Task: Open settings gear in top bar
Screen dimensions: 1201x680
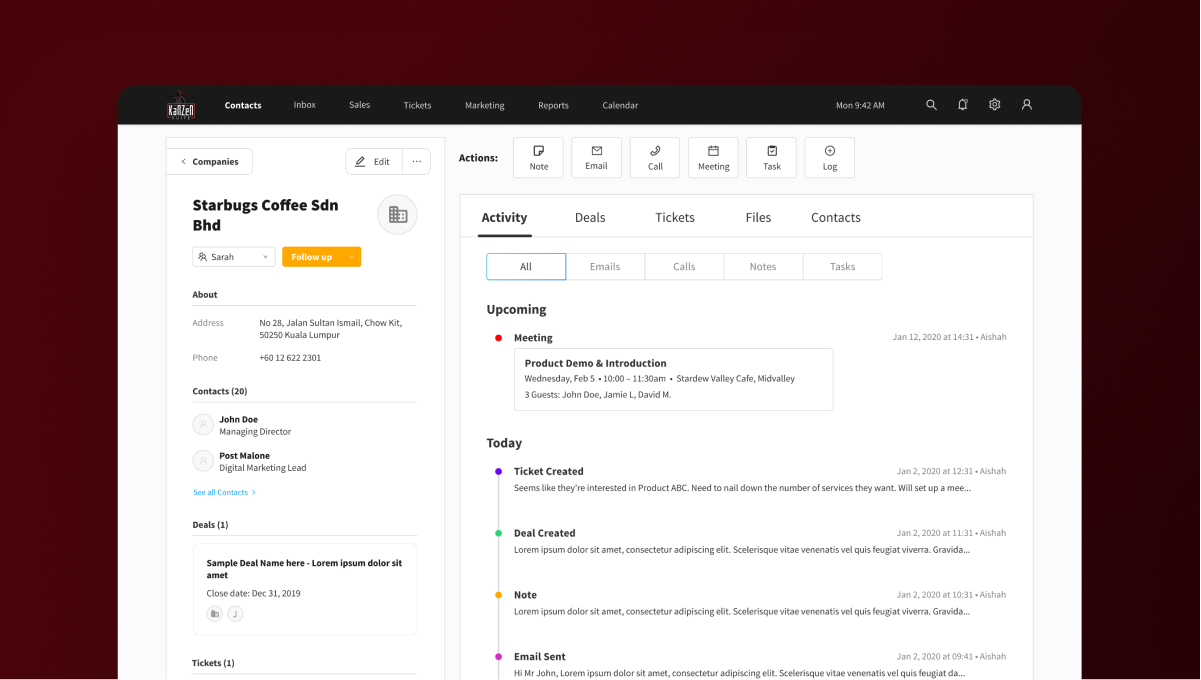Action: [x=994, y=105]
